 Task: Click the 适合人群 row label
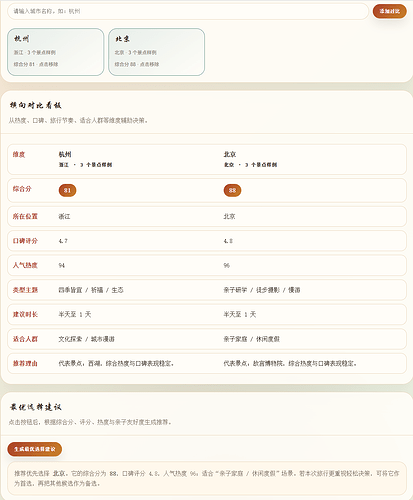[25, 339]
